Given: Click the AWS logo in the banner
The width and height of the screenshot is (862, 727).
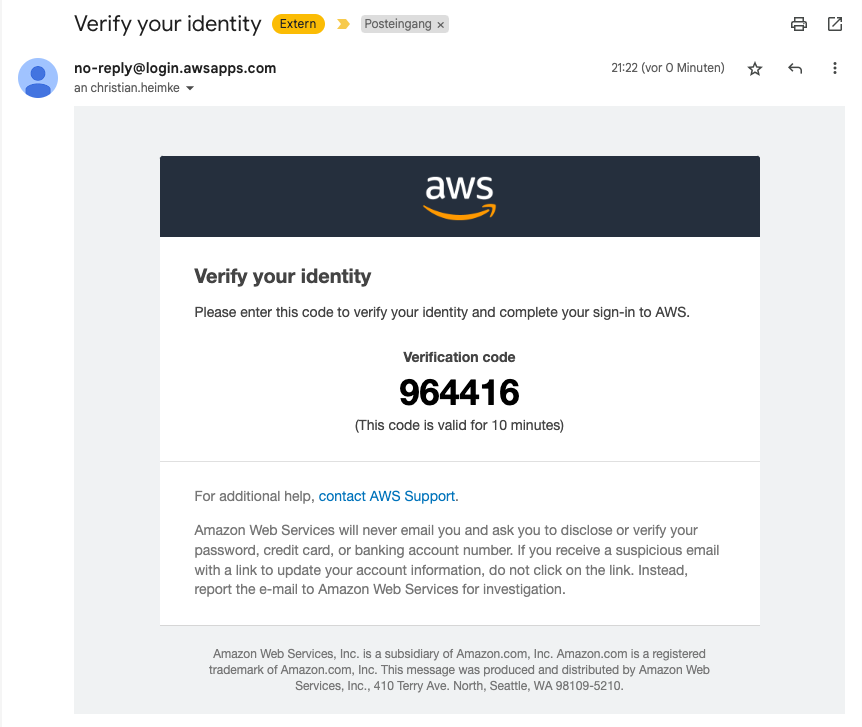Looking at the screenshot, I should coord(459,196).
